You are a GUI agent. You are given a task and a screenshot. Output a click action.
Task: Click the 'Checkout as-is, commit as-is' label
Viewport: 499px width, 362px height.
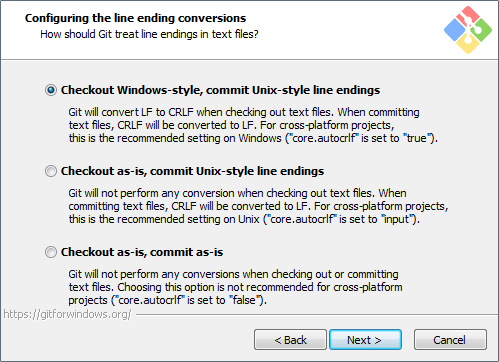[x=142, y=252]
